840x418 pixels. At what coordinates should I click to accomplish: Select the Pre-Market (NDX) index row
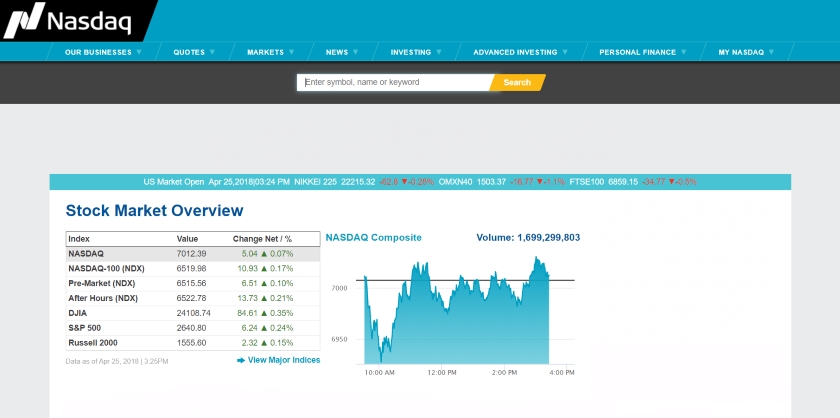click(193, 283)
